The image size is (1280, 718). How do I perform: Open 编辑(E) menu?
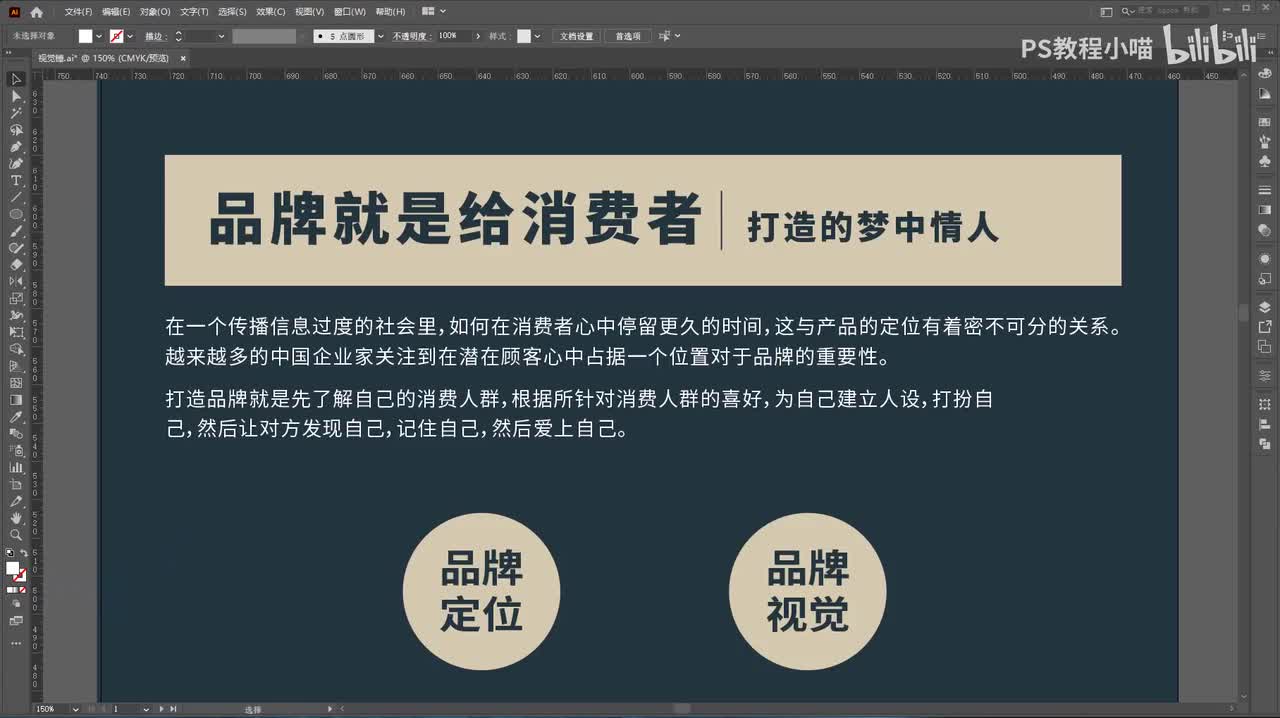(x=115, y=12)
